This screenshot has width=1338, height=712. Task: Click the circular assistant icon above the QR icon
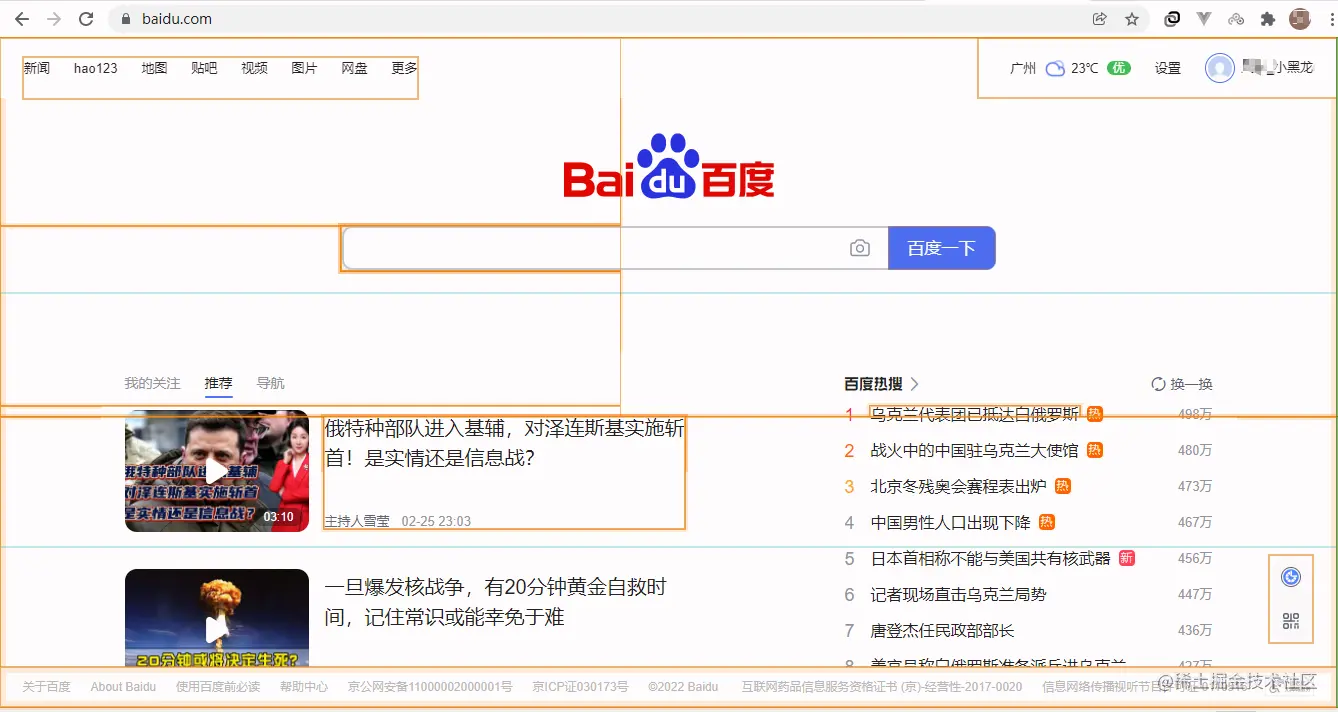(x=1291, y=577)
